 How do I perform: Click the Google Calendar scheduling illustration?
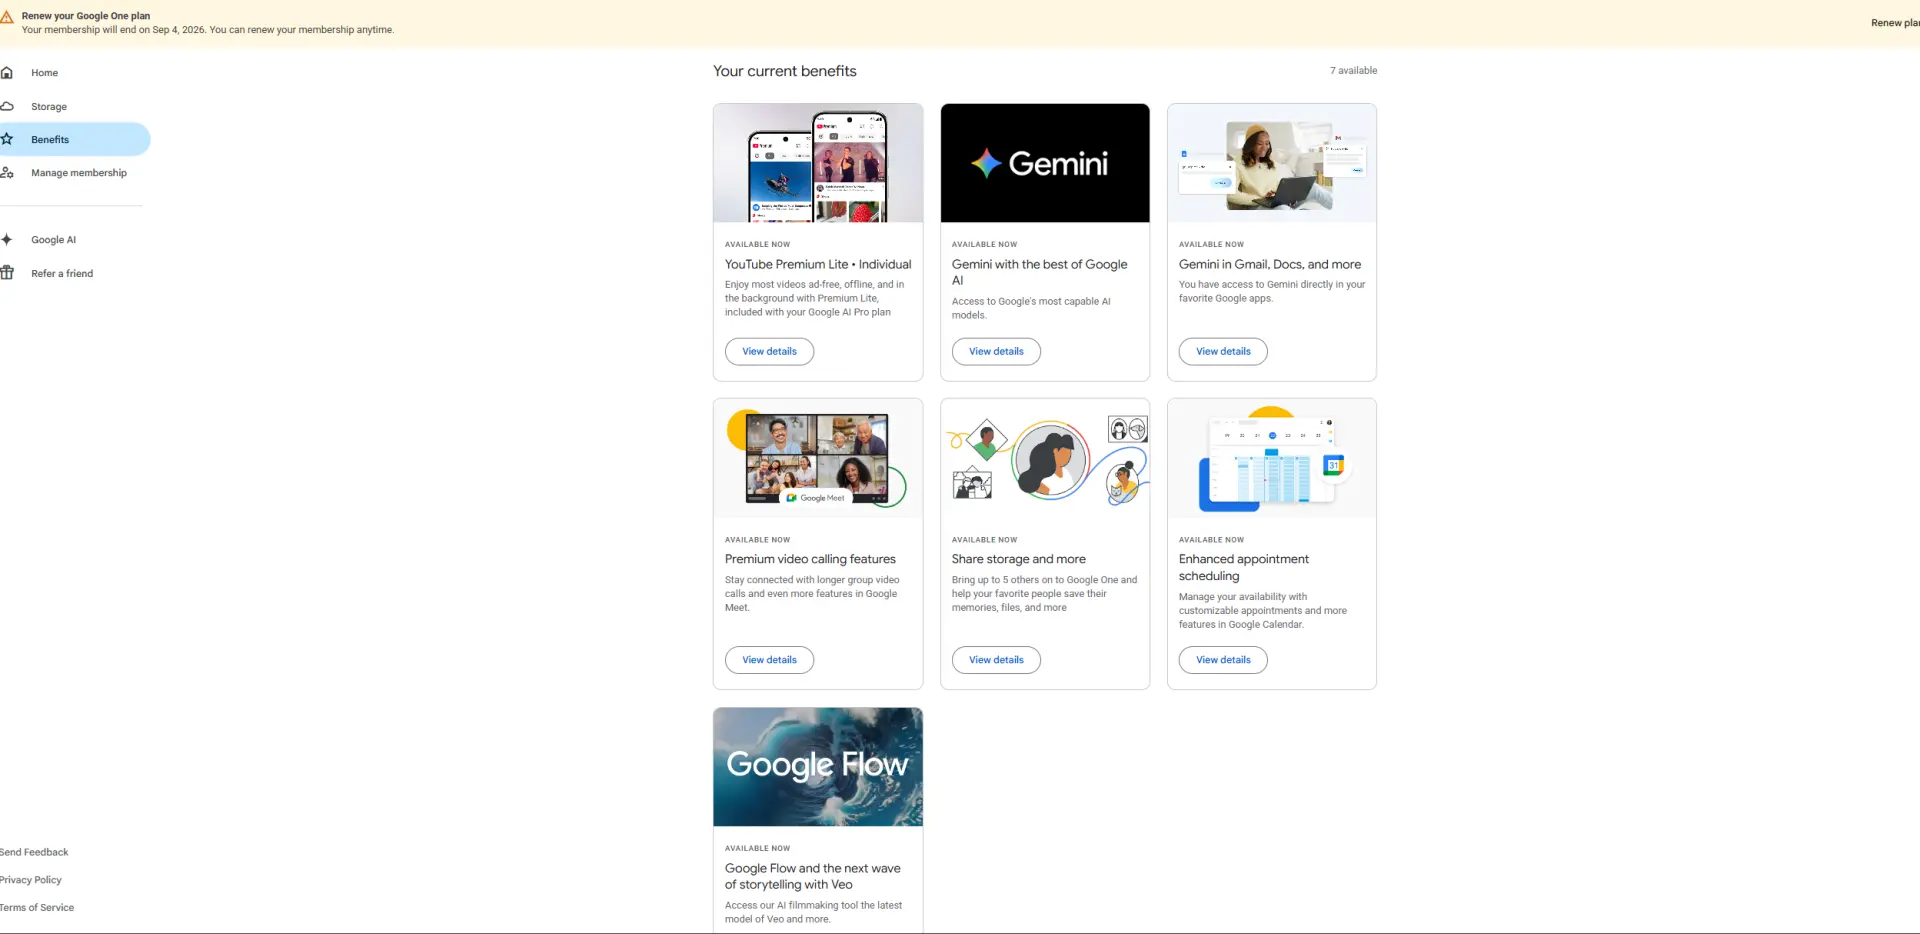pyautogui.click(x=1272, y=458)
